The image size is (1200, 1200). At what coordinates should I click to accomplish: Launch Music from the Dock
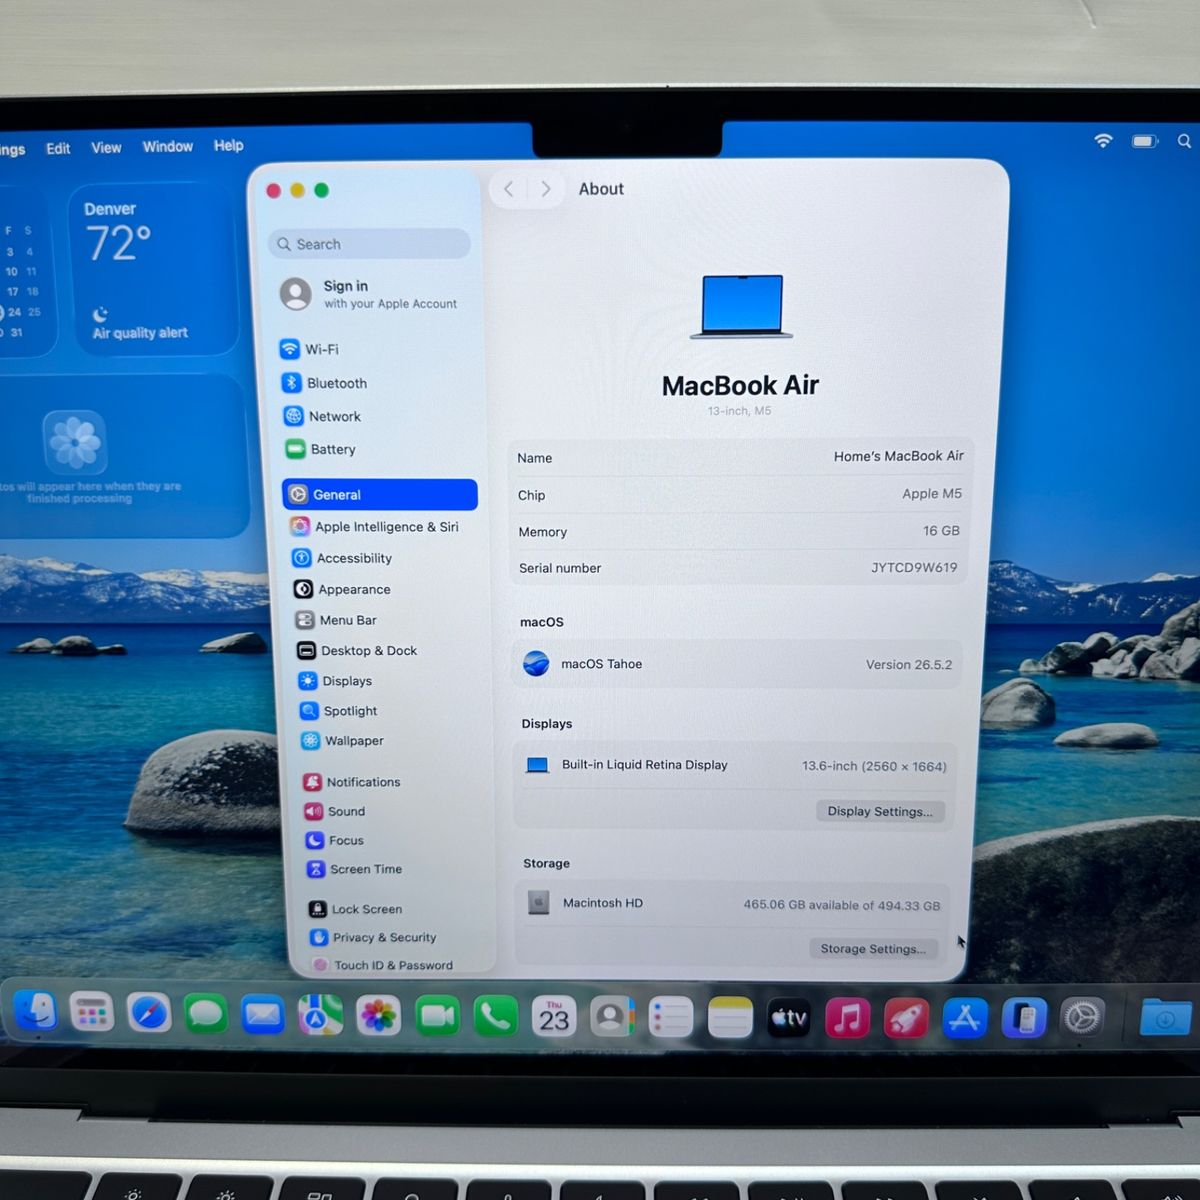coord(847,1018)
